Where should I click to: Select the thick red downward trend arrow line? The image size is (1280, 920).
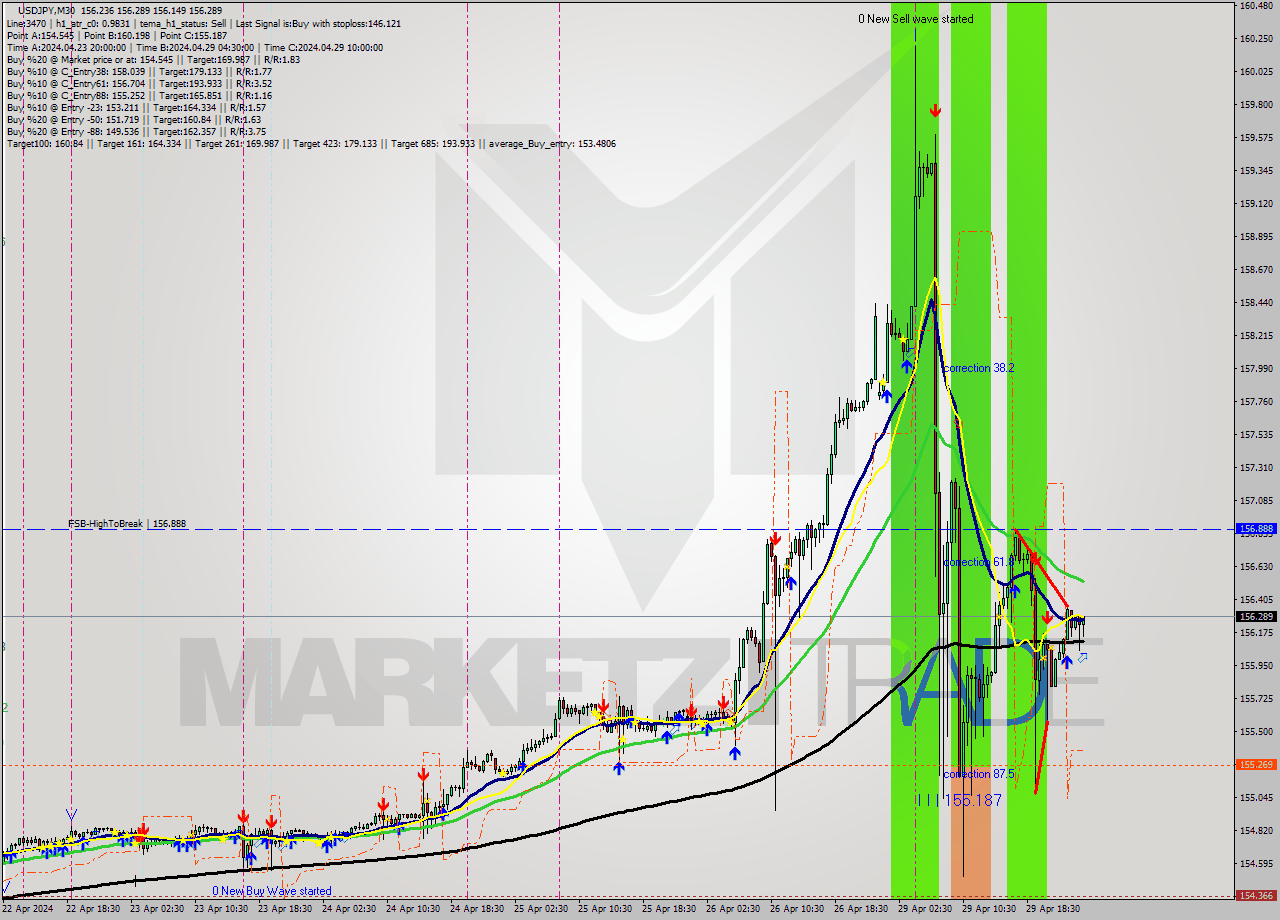point(1044,568)
